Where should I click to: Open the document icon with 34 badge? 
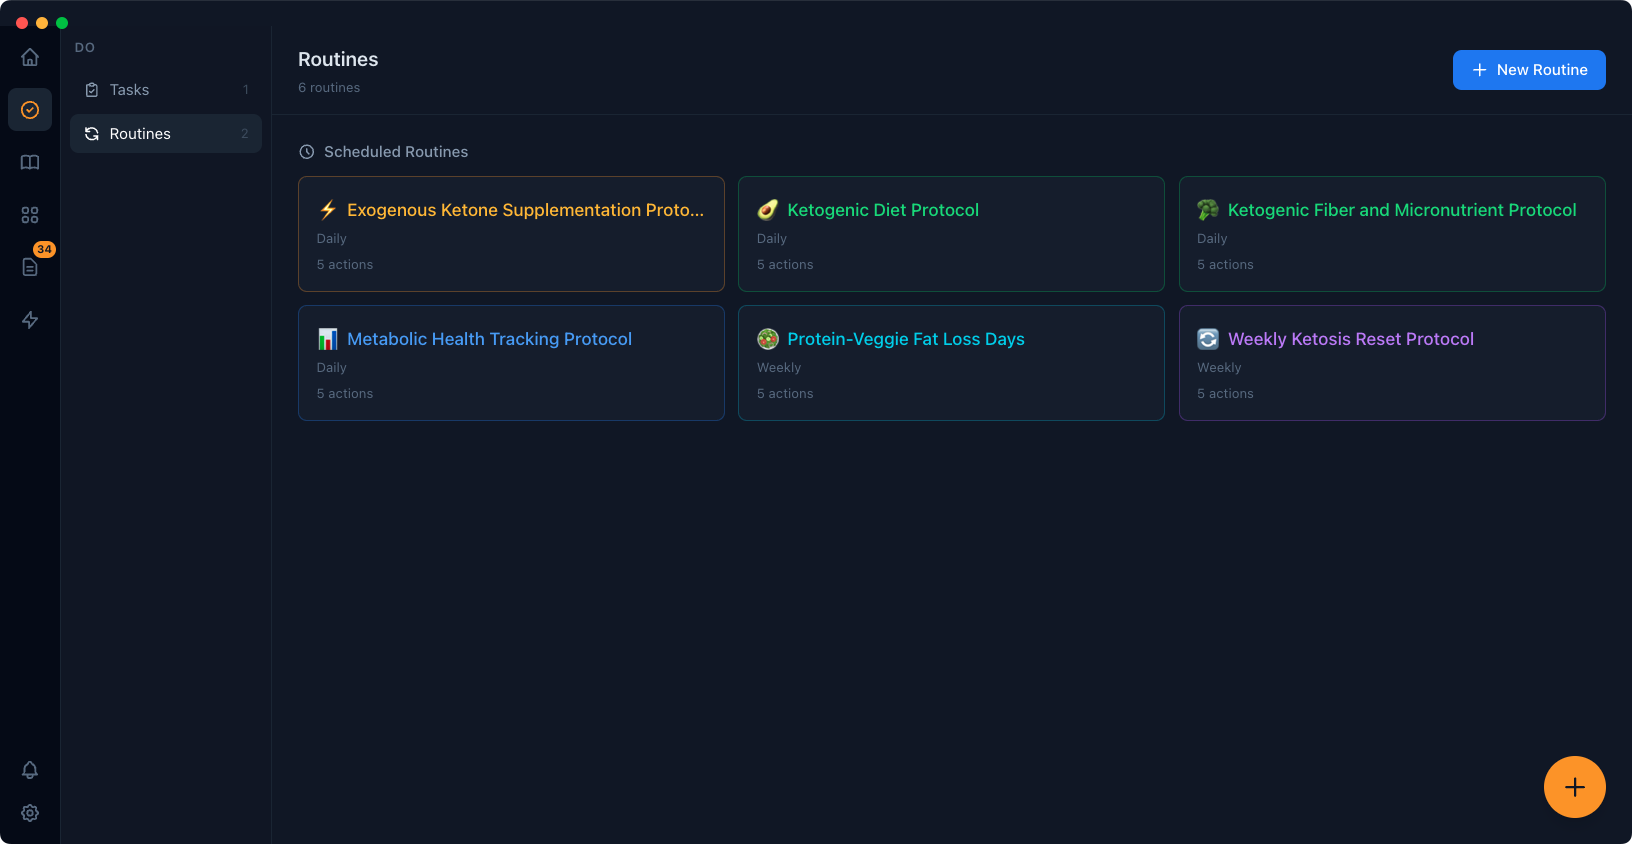point(30,267)
